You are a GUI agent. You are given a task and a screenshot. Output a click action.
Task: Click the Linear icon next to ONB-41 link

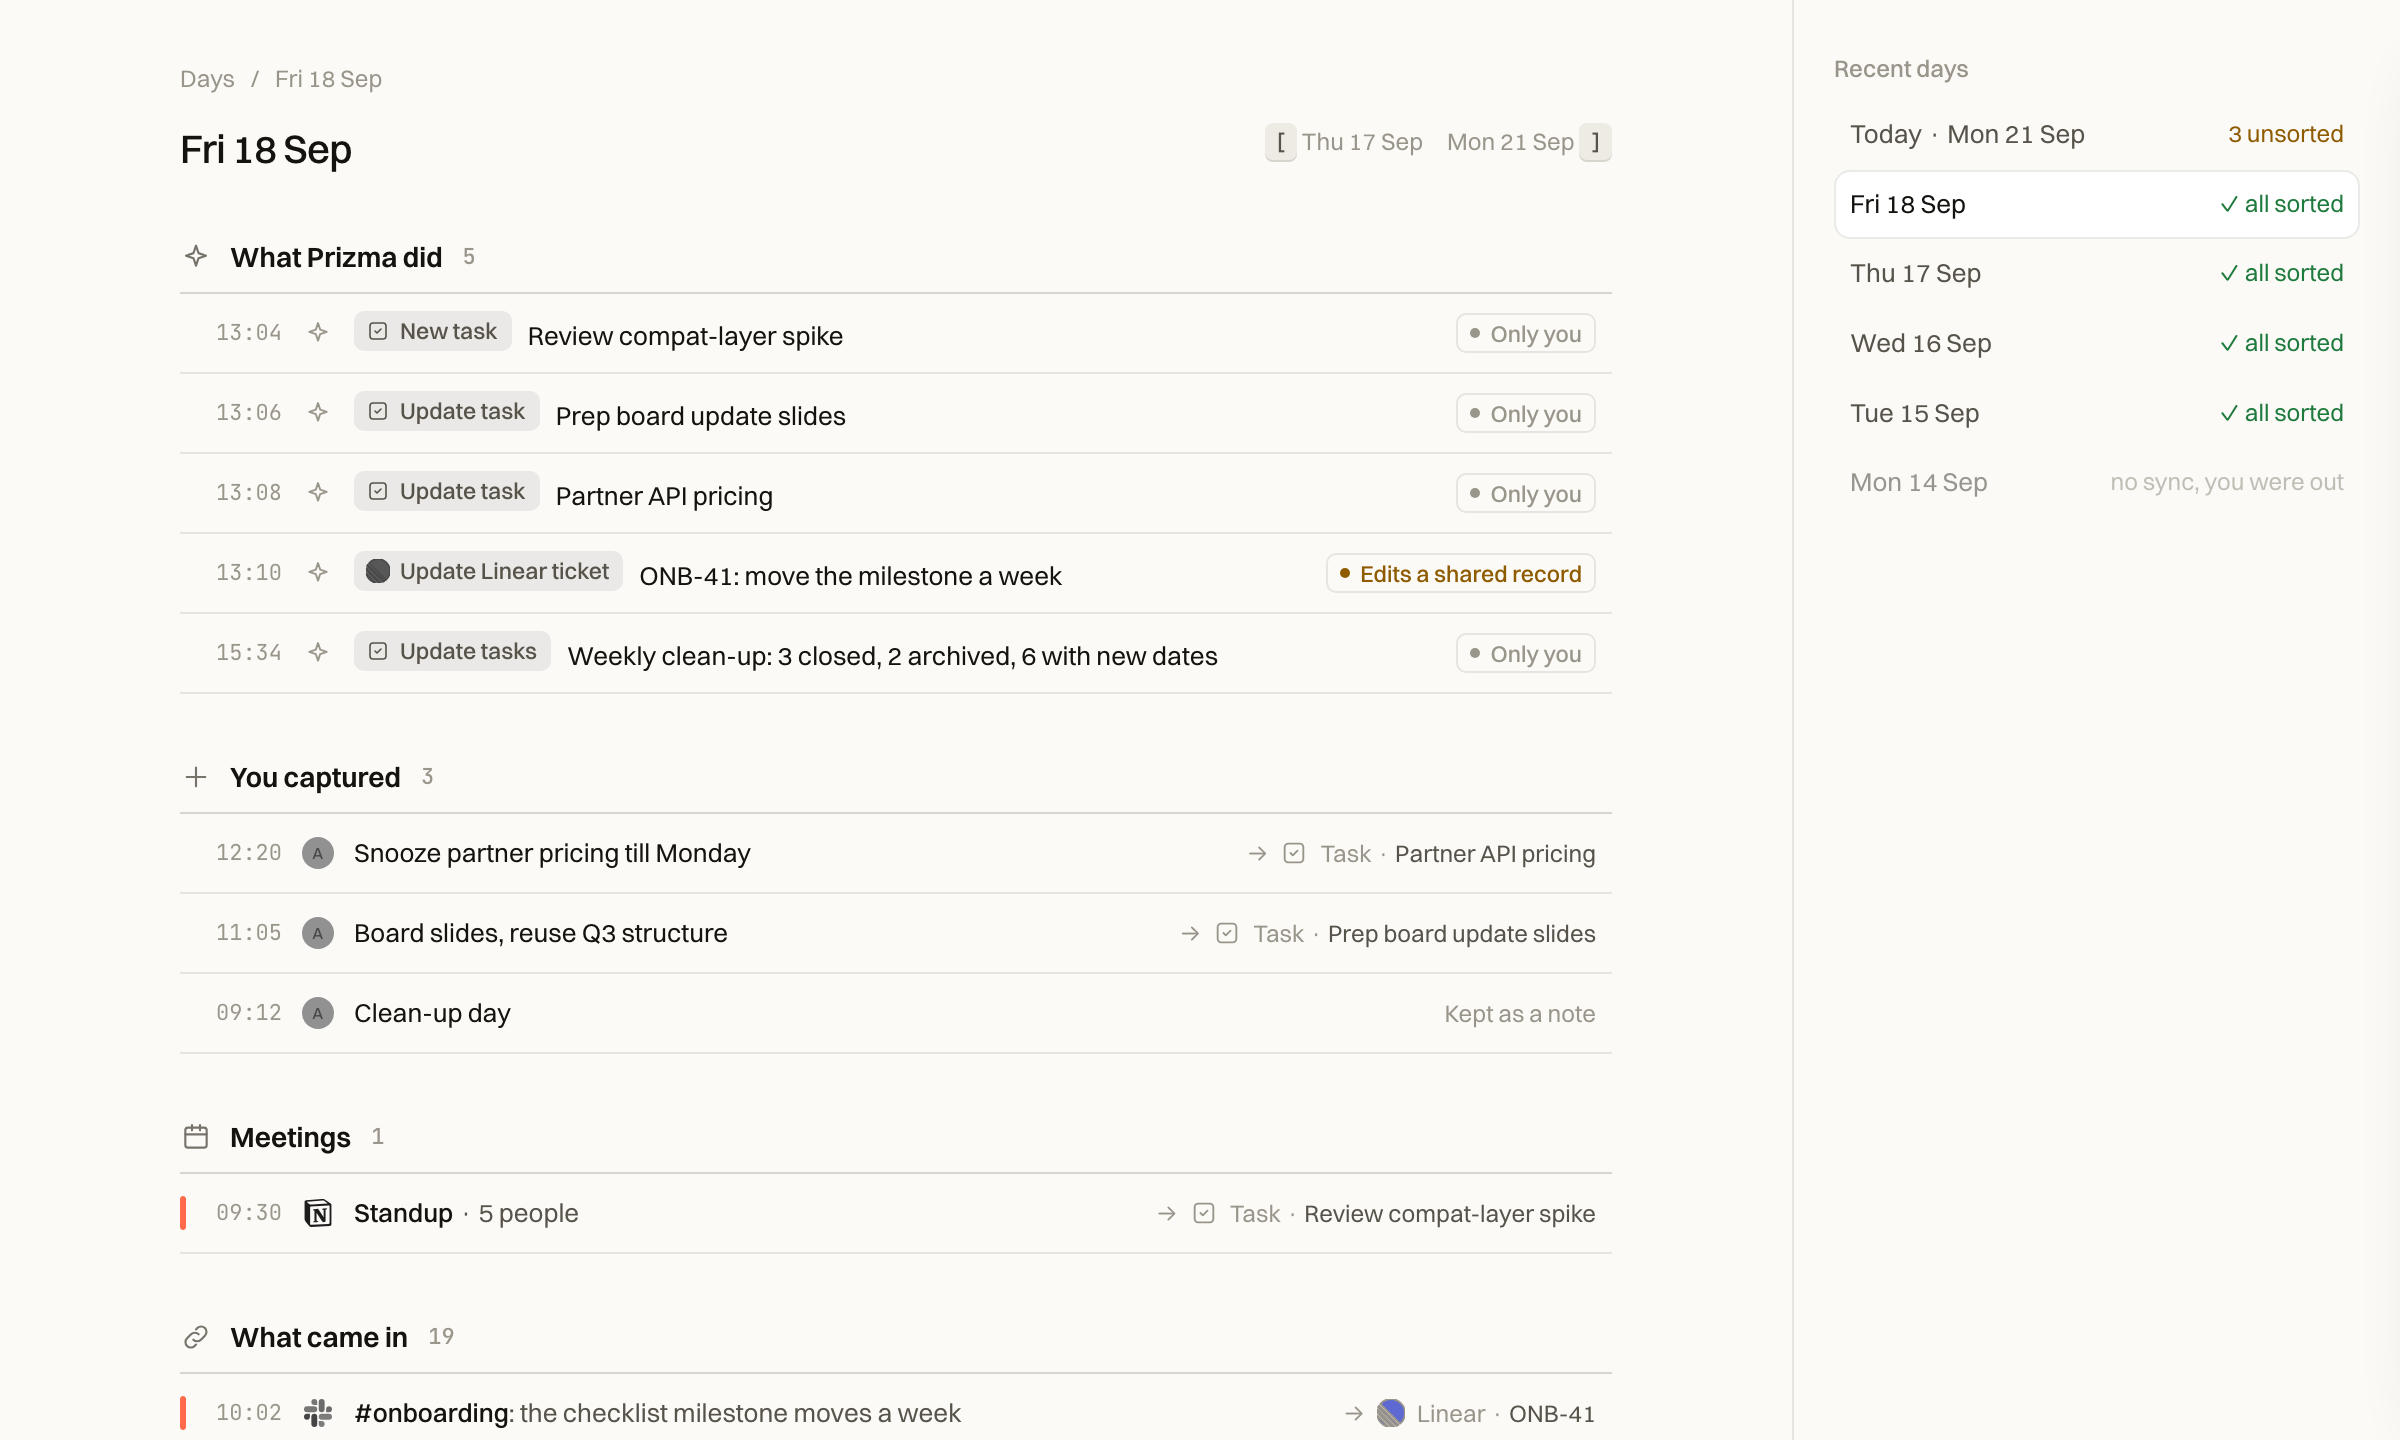tap(1391, 1413)
